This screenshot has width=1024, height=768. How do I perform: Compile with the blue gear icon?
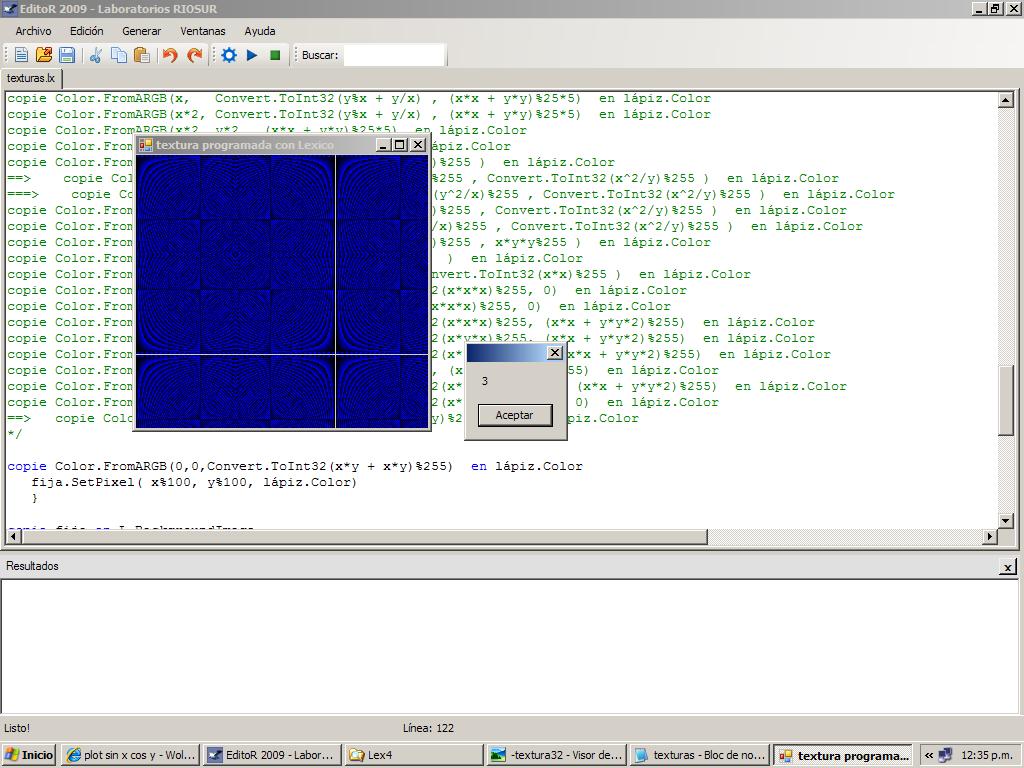pyautogui.click(x=229, y=55)
